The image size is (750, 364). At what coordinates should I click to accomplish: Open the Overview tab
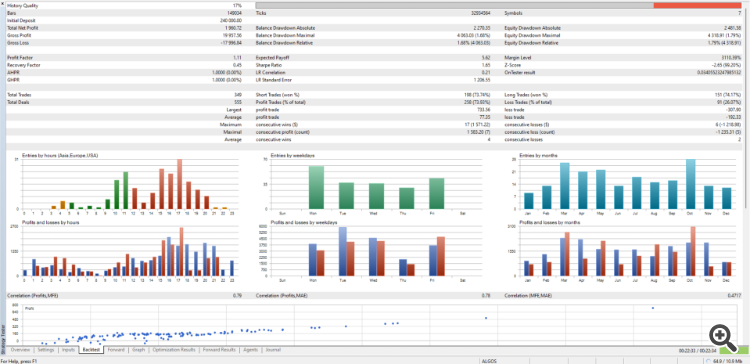pyautogui.click(x=20, y=350)
